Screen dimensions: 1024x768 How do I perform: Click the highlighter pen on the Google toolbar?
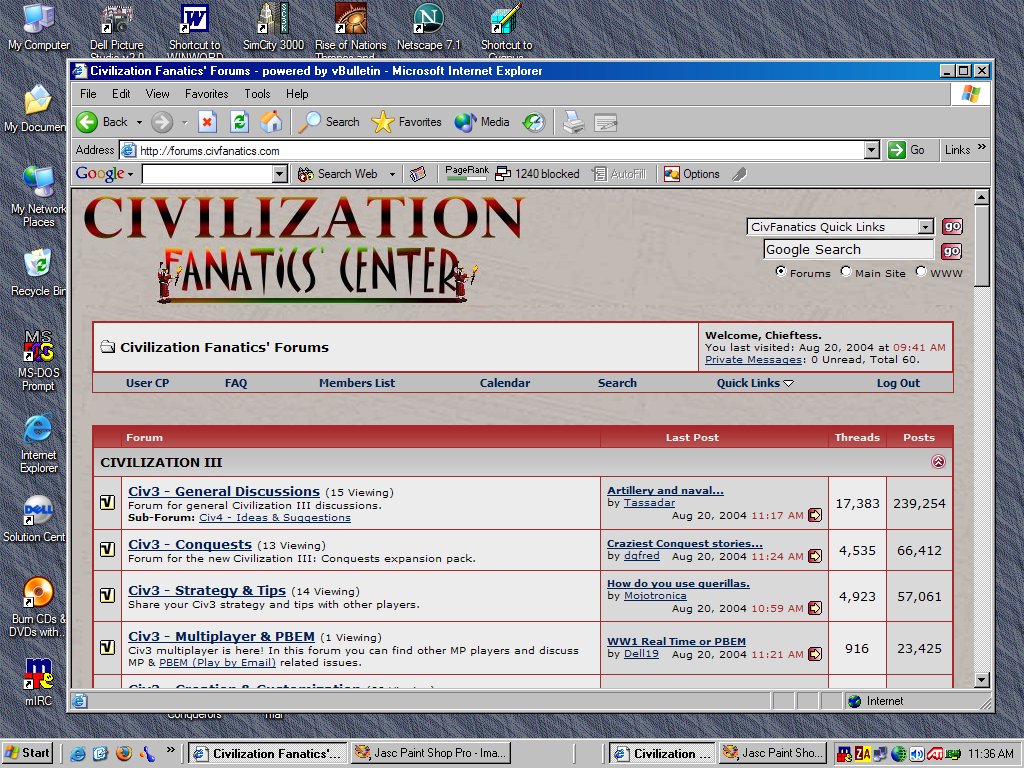pyautogui.click(x=739, y=174)
